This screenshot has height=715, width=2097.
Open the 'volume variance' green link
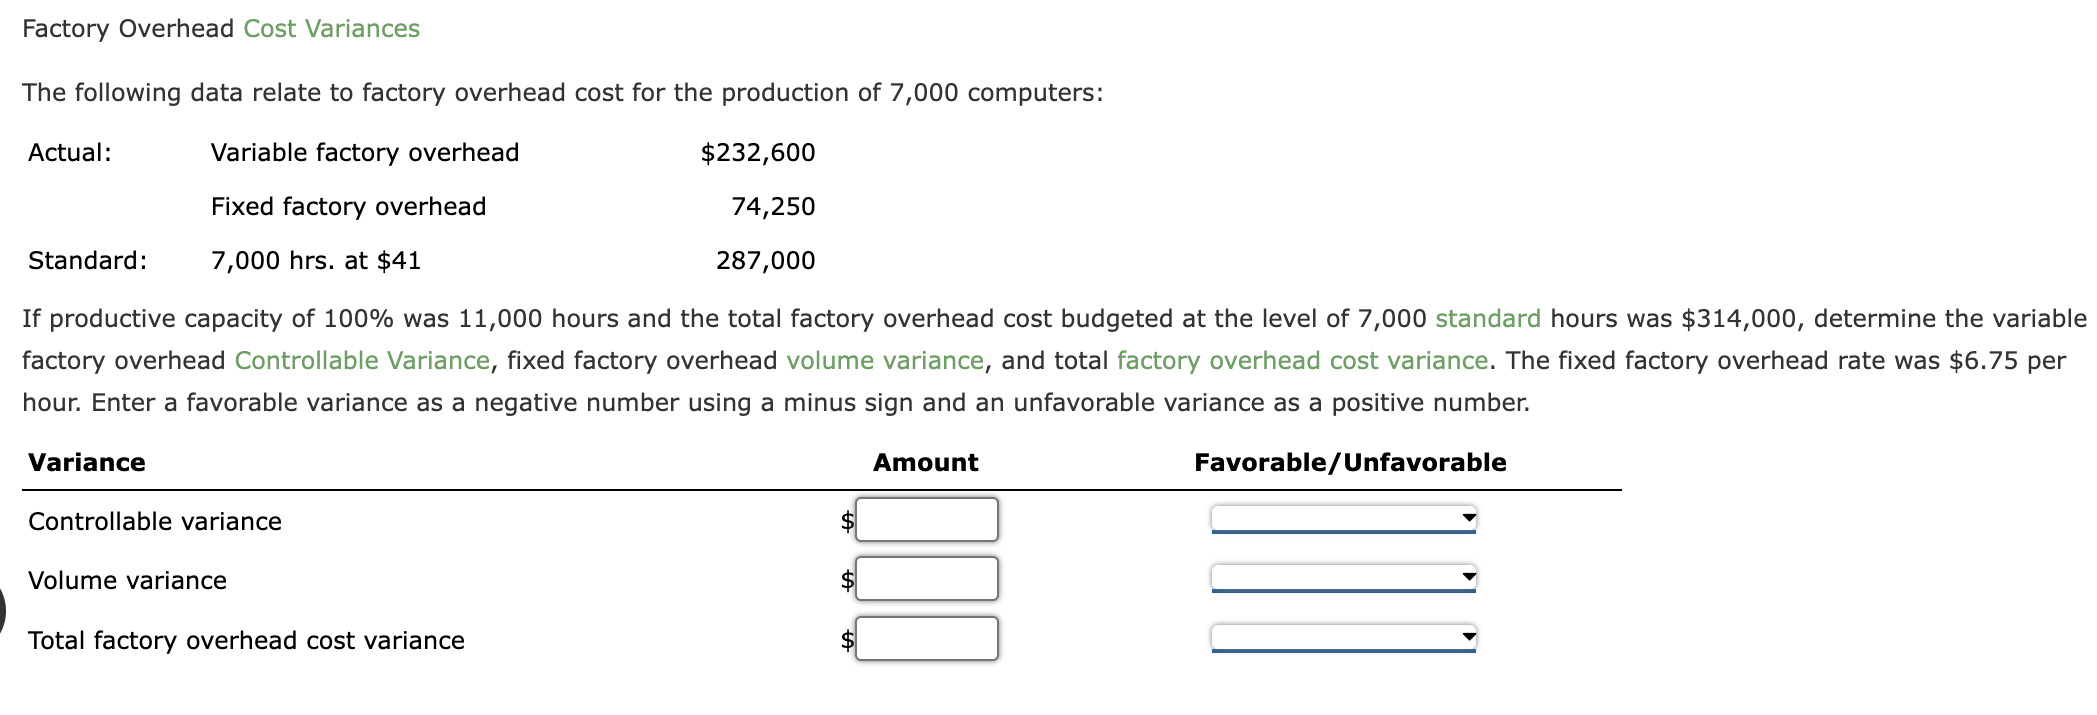[884, 360]
